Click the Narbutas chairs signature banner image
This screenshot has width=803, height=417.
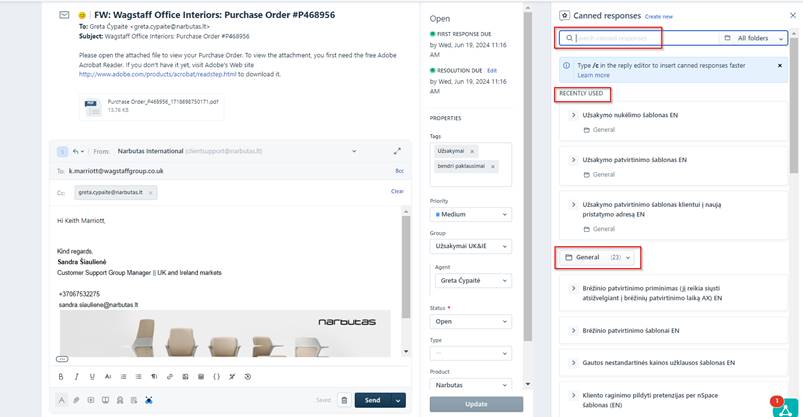[225, 333]
